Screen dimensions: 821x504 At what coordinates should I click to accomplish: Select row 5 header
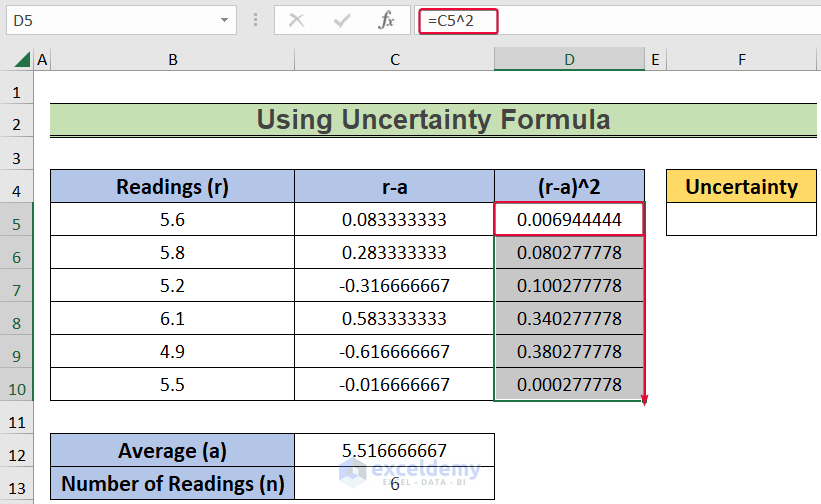coord(16,219)
